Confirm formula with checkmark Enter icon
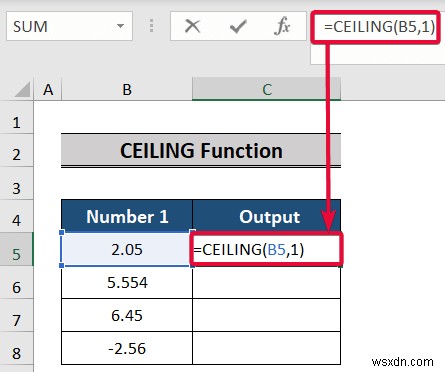445x372 pixels. coord(238,26)
